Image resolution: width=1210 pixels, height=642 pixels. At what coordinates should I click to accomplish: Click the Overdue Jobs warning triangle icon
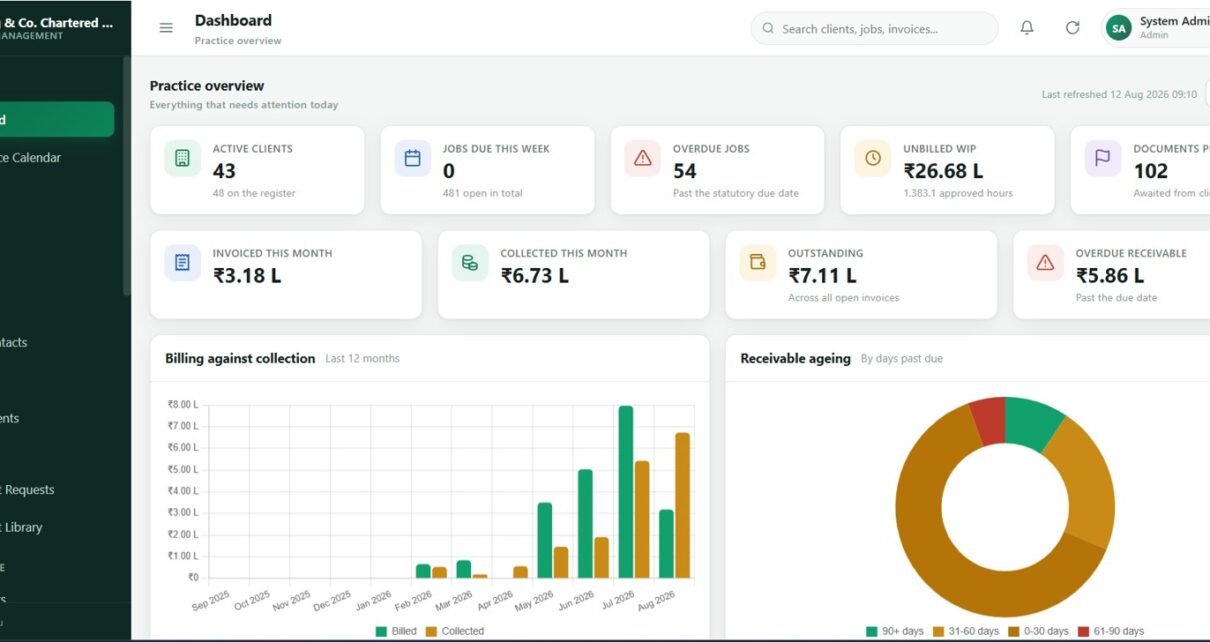(642, 158)
